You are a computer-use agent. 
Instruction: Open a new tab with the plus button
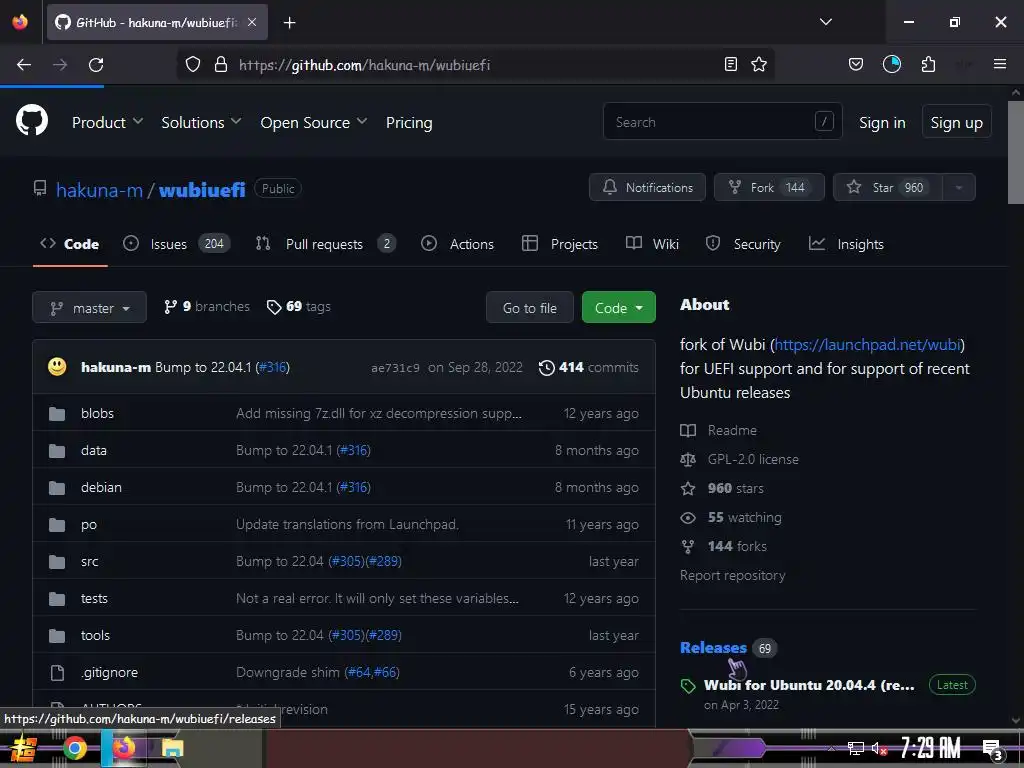pyautogui.click(x=289, y=23)
